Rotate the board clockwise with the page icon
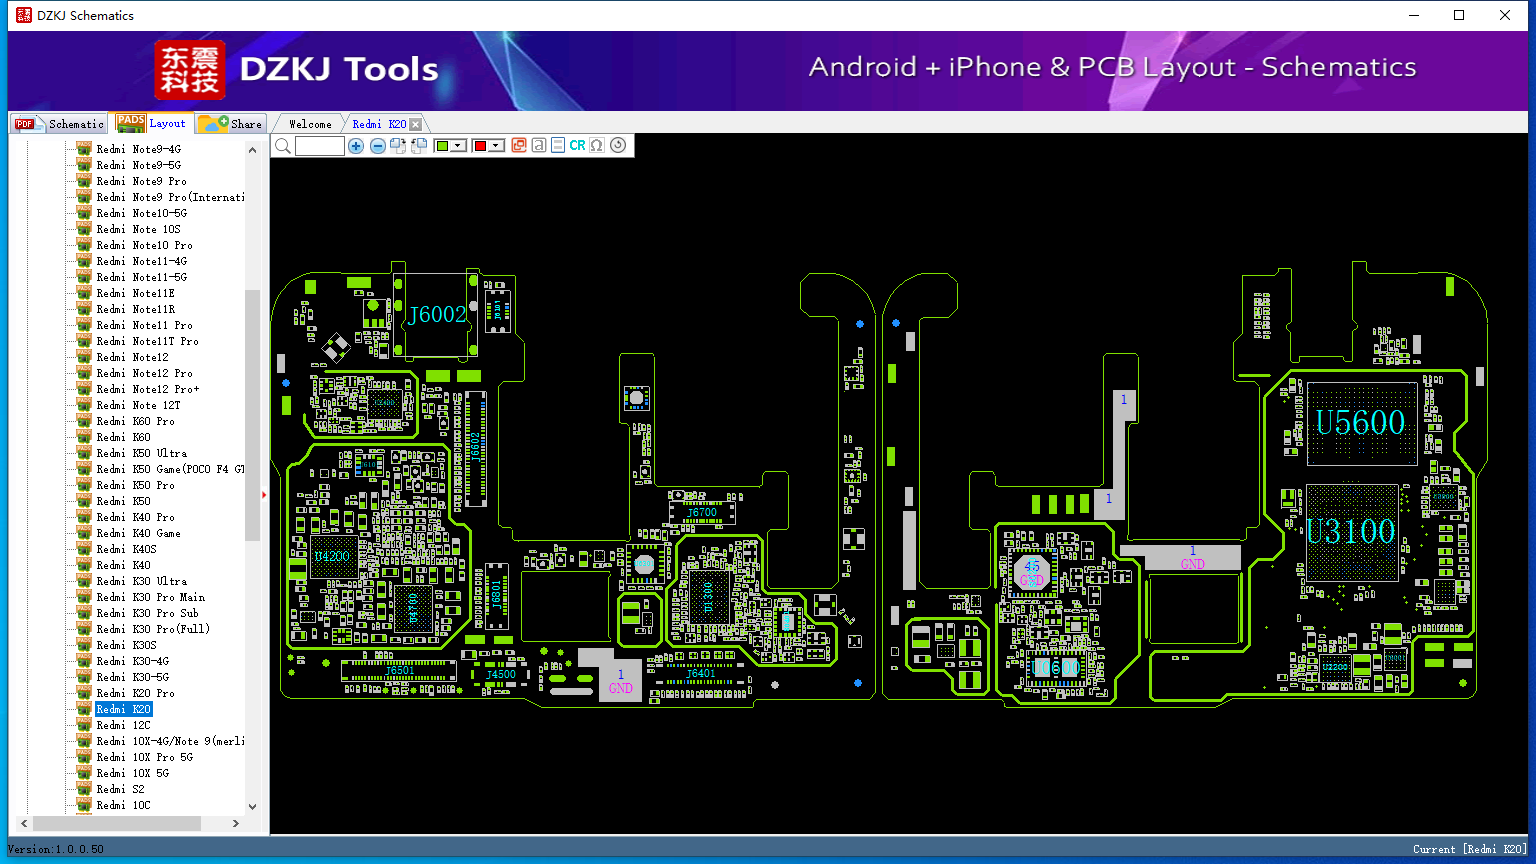Viewport: 1536px width, 864px height. coord(398,146)
